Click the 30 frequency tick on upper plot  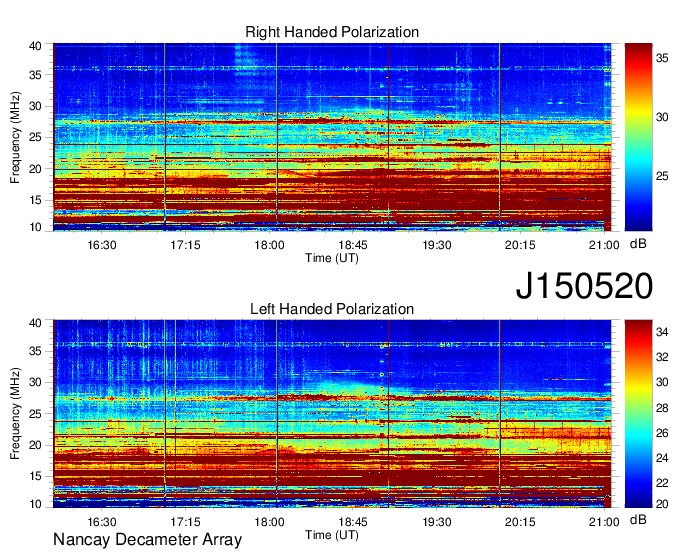36,106
